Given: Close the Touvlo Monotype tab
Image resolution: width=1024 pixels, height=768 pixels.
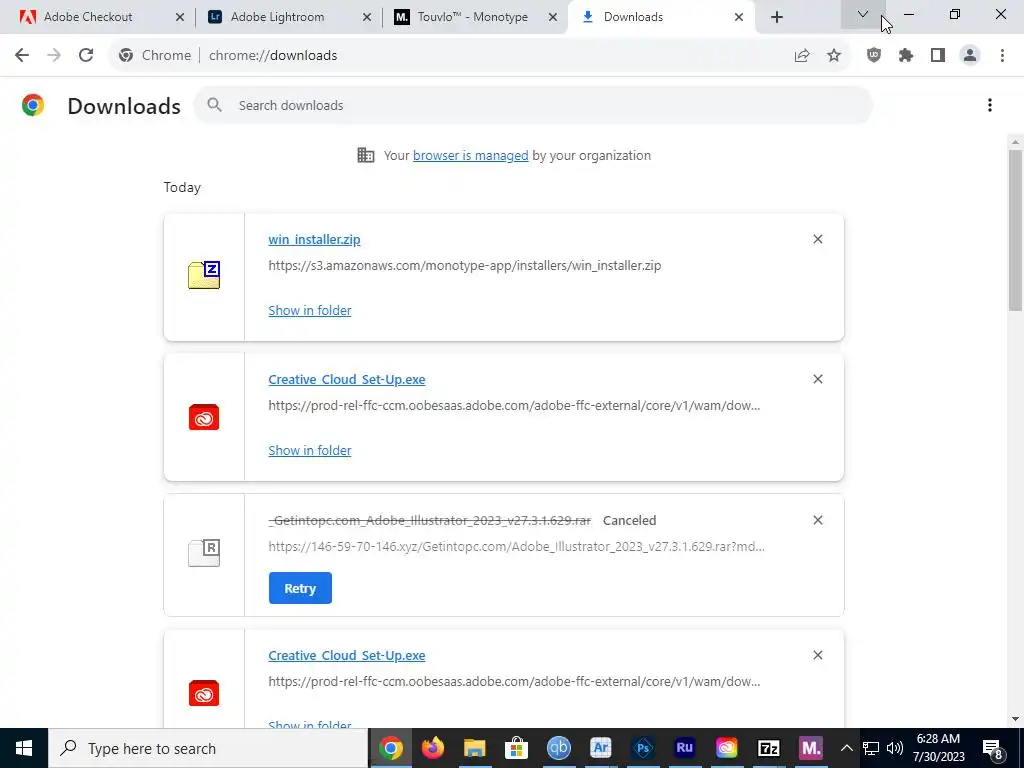Looking at the screenshot, I should (x=552, y=17).
